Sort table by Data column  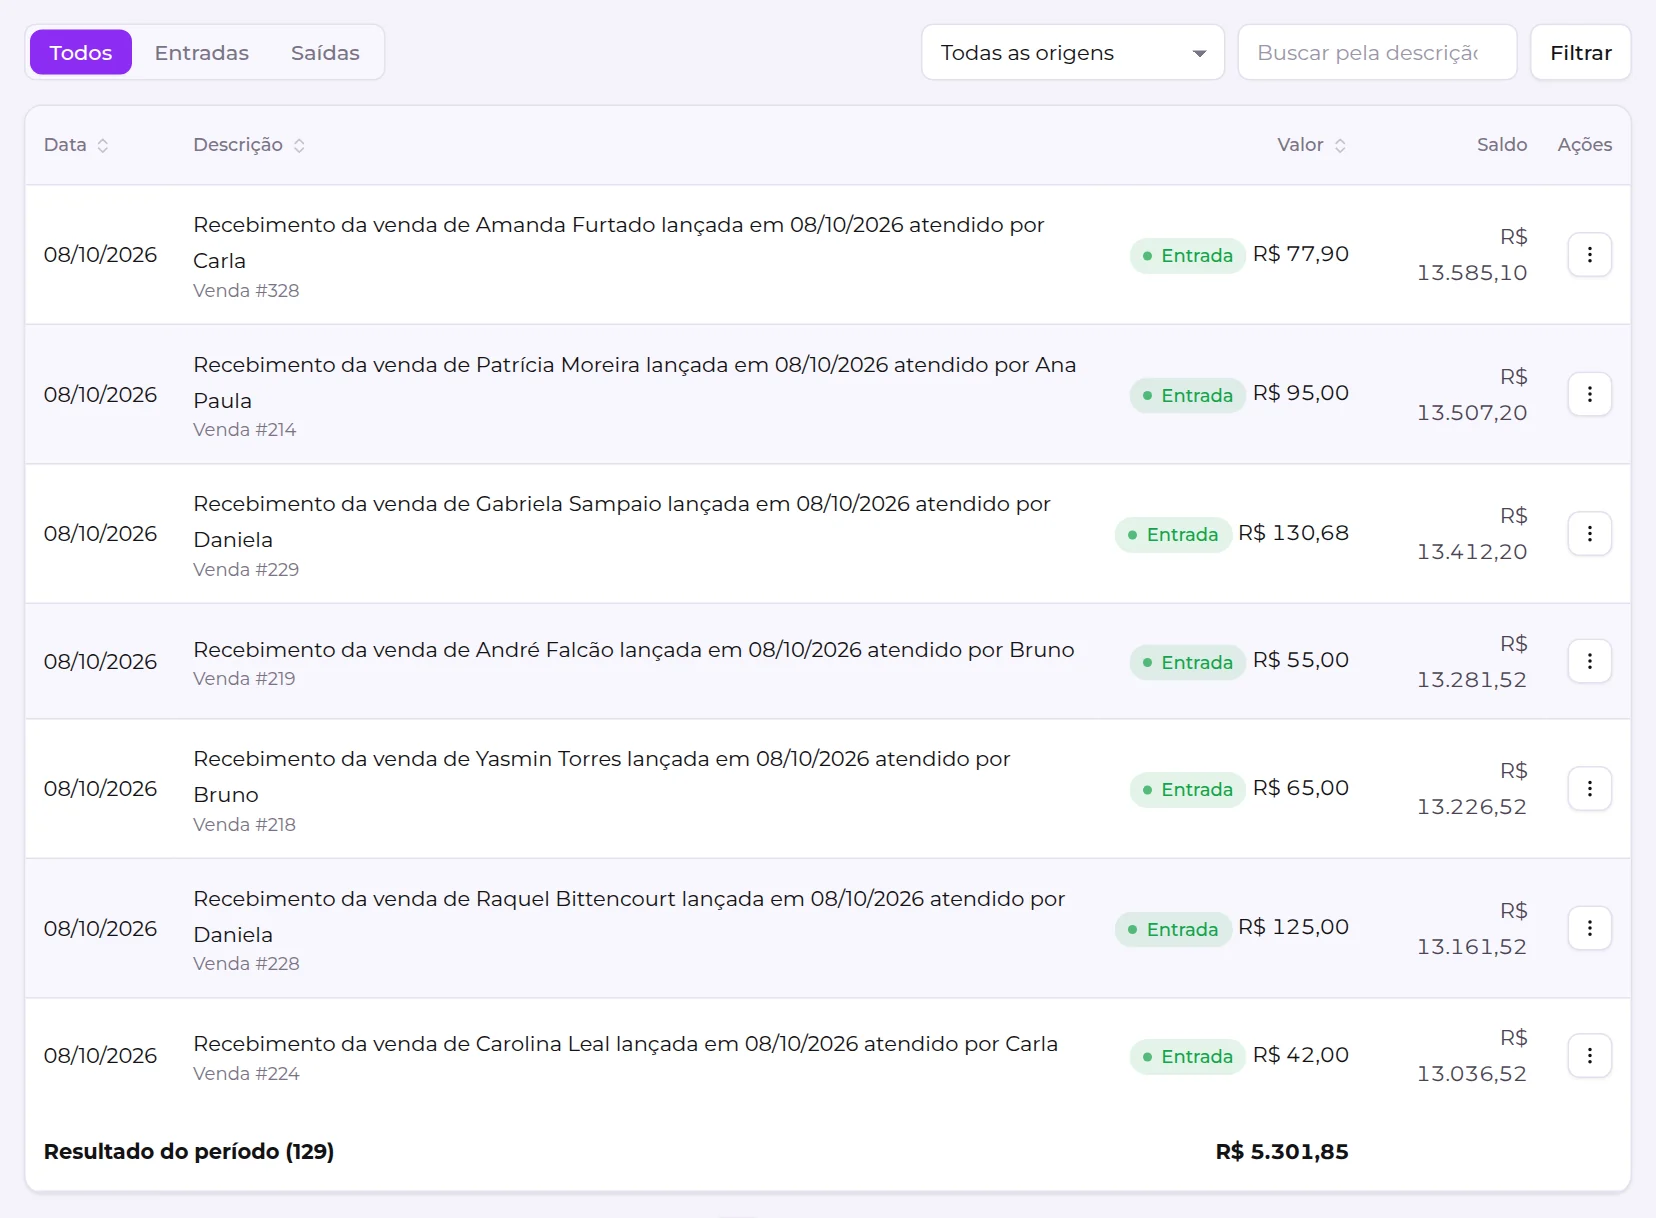76,145
